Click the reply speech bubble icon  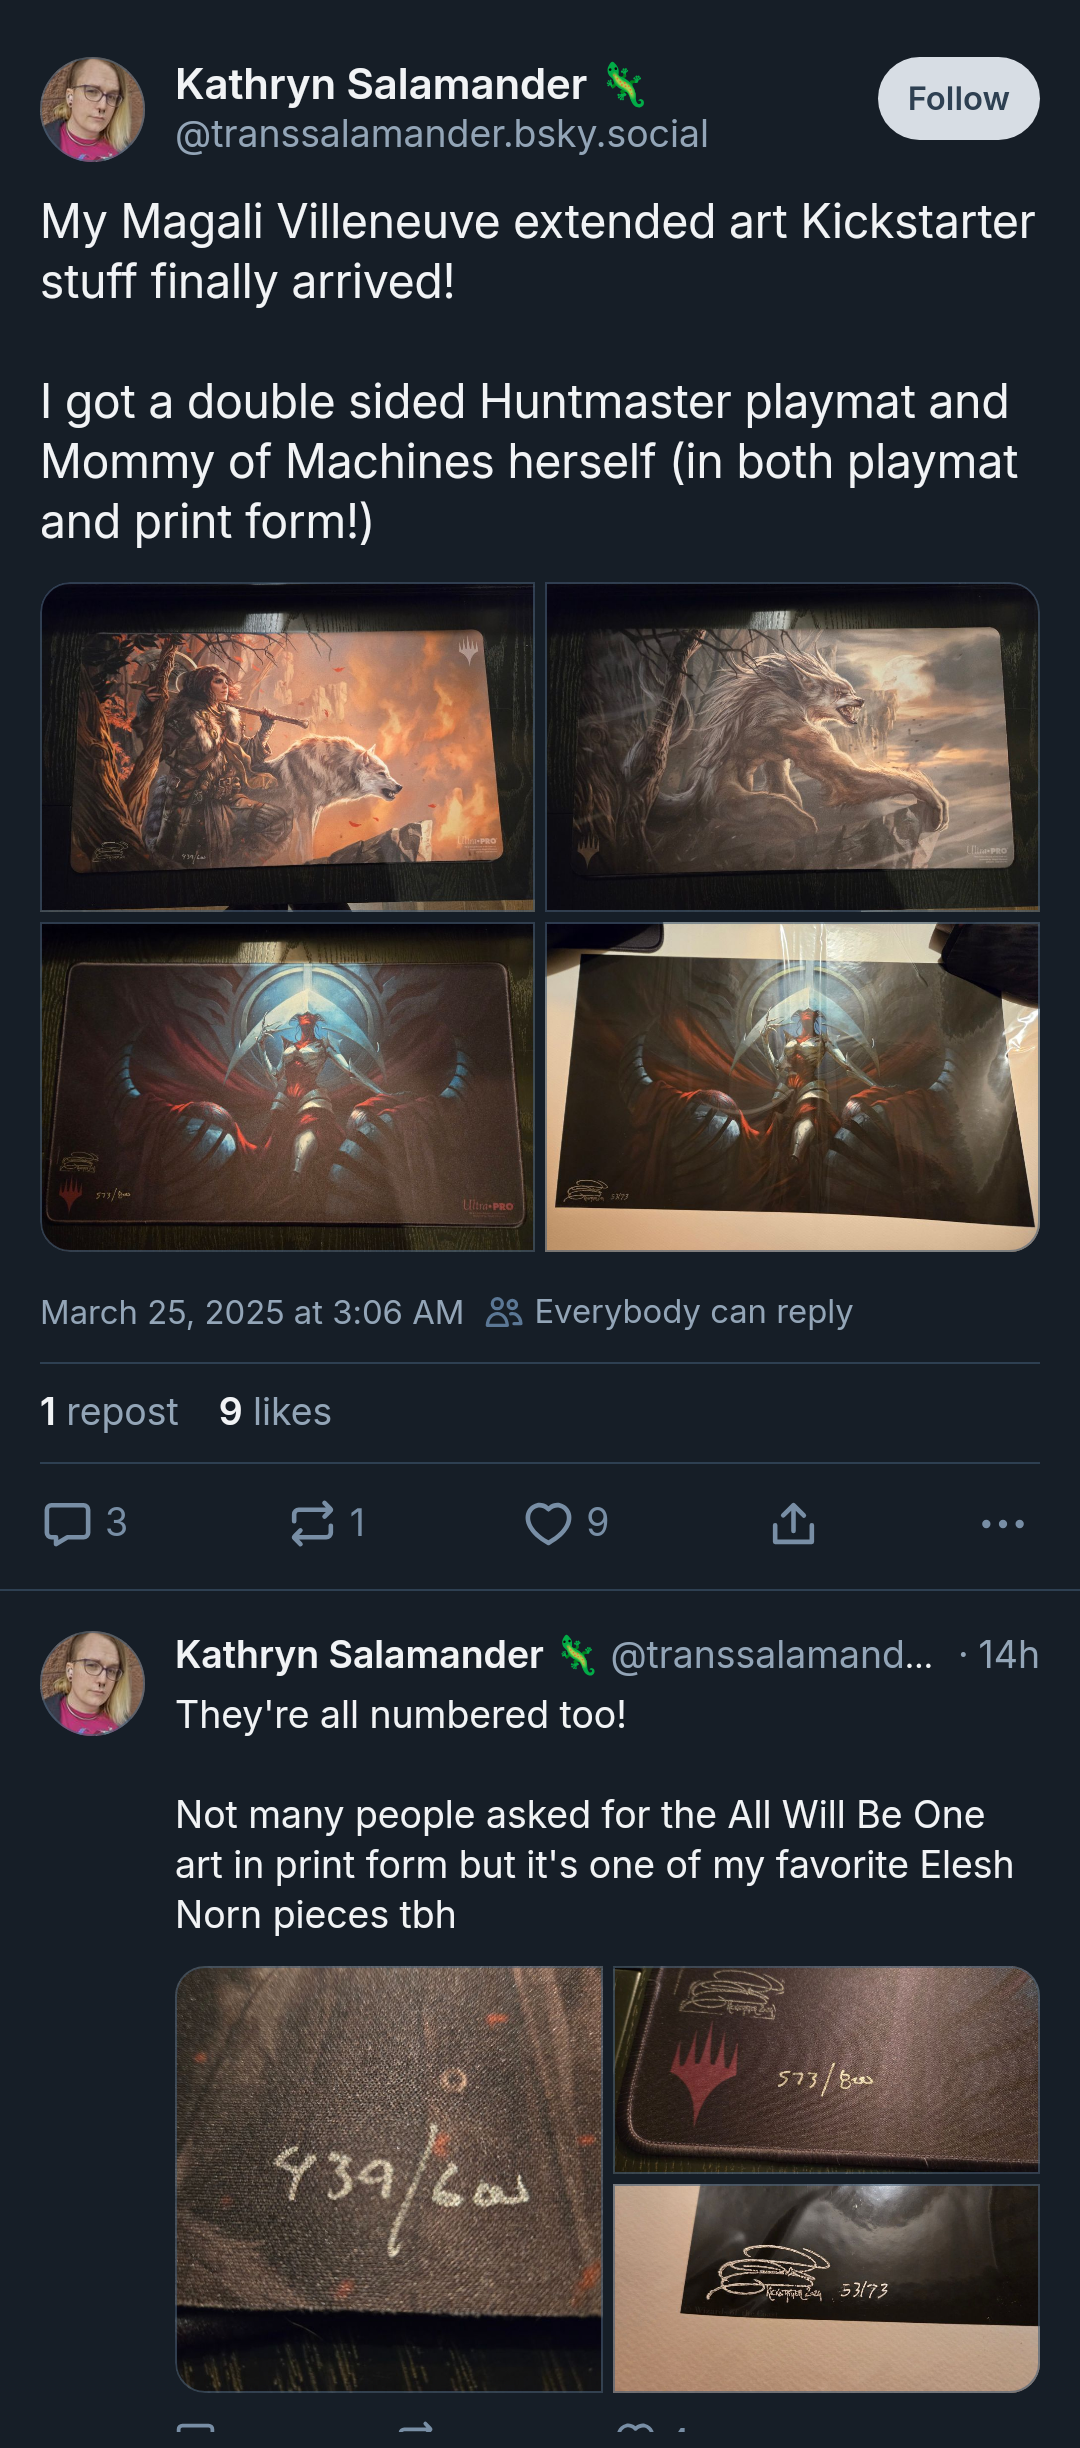click(x=68, y=1524)
